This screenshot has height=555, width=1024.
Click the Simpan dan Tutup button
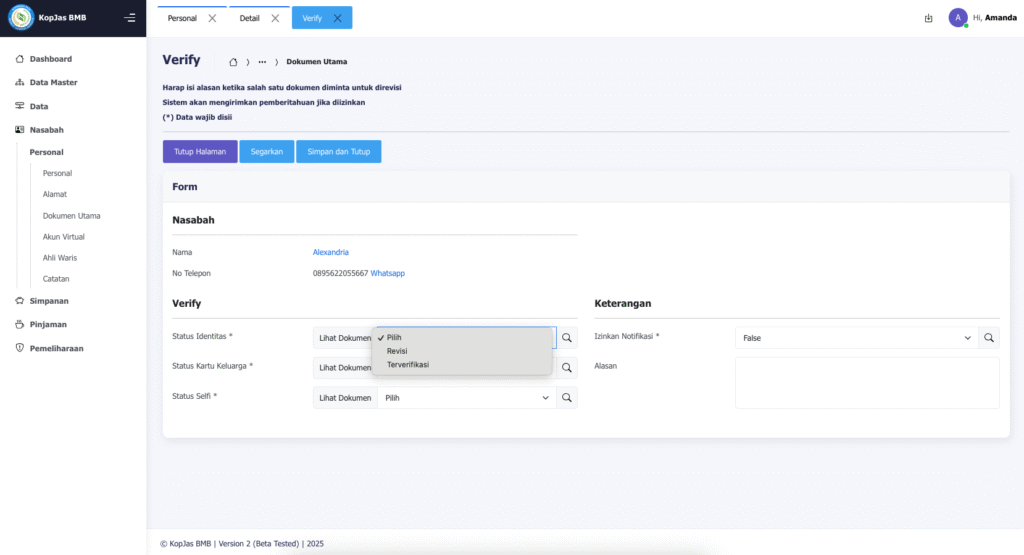click(338, 152)
